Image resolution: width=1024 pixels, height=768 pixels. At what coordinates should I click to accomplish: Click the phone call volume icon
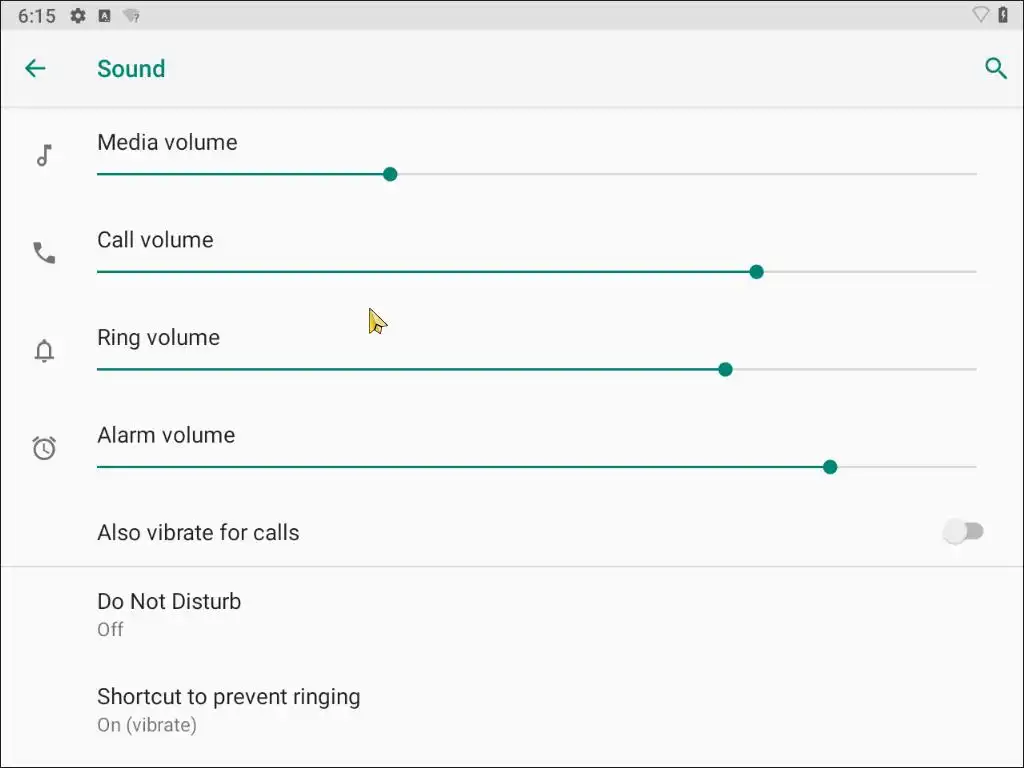(44, 253)
